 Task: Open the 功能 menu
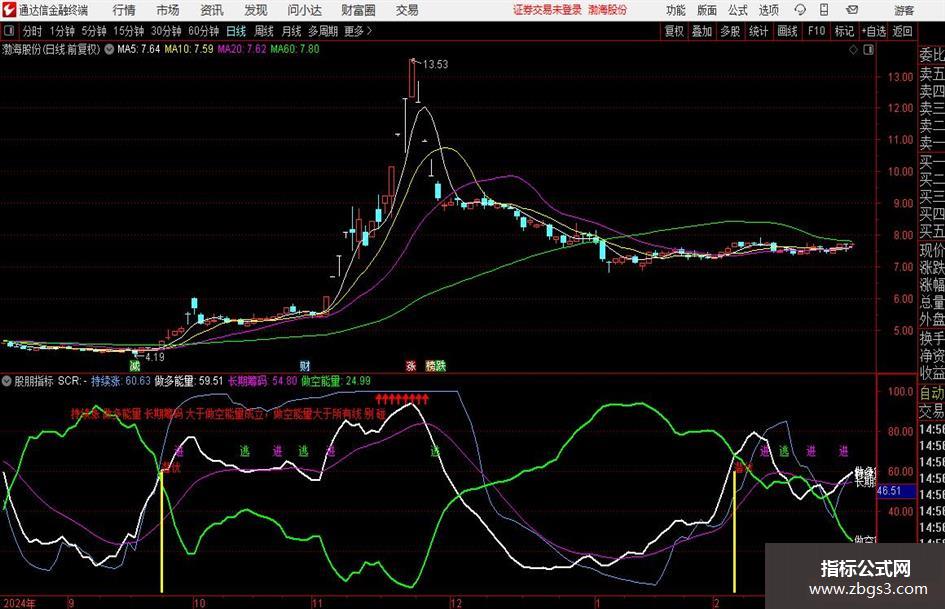pyautogui.click(x=676, y=10)
